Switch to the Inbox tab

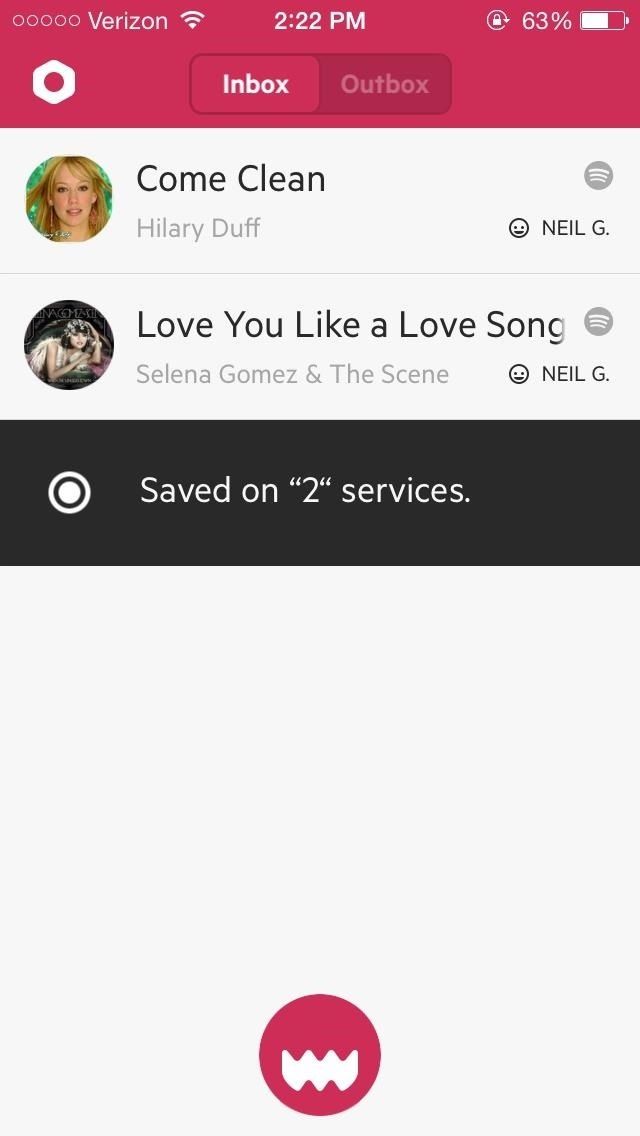tap(255, 84)
